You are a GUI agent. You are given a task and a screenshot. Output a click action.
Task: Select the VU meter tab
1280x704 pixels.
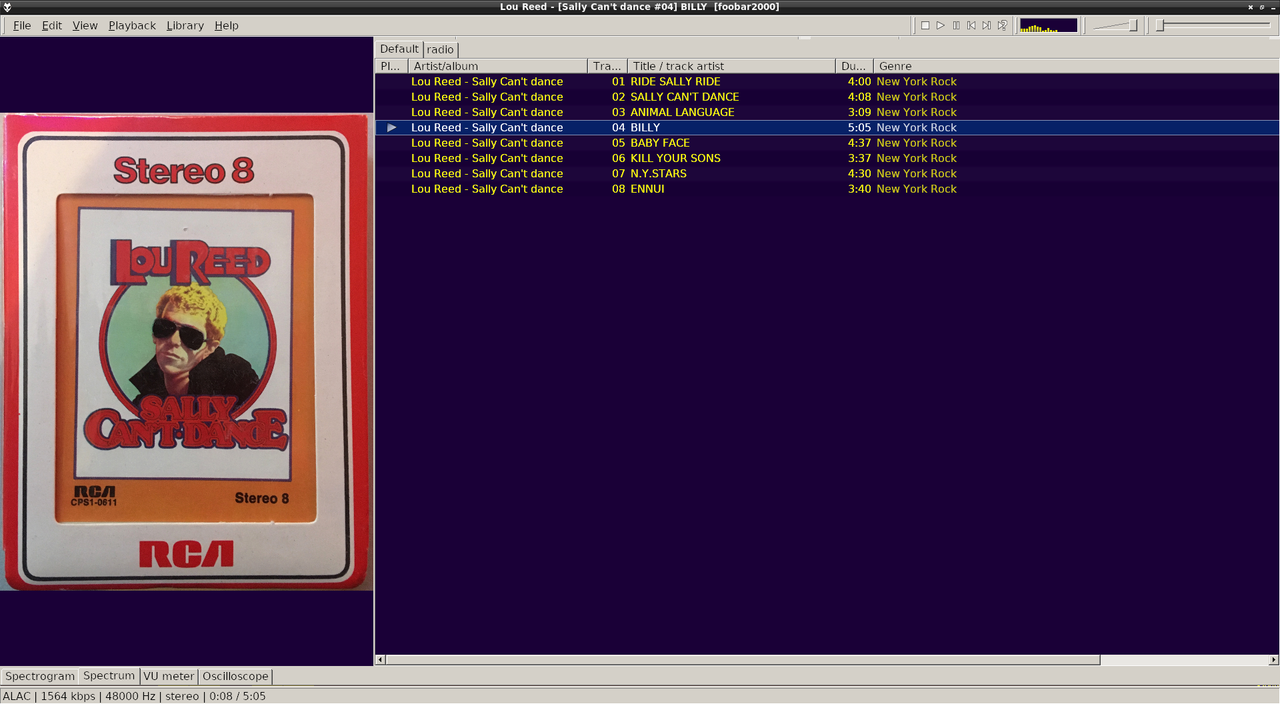tap(169, 676)
